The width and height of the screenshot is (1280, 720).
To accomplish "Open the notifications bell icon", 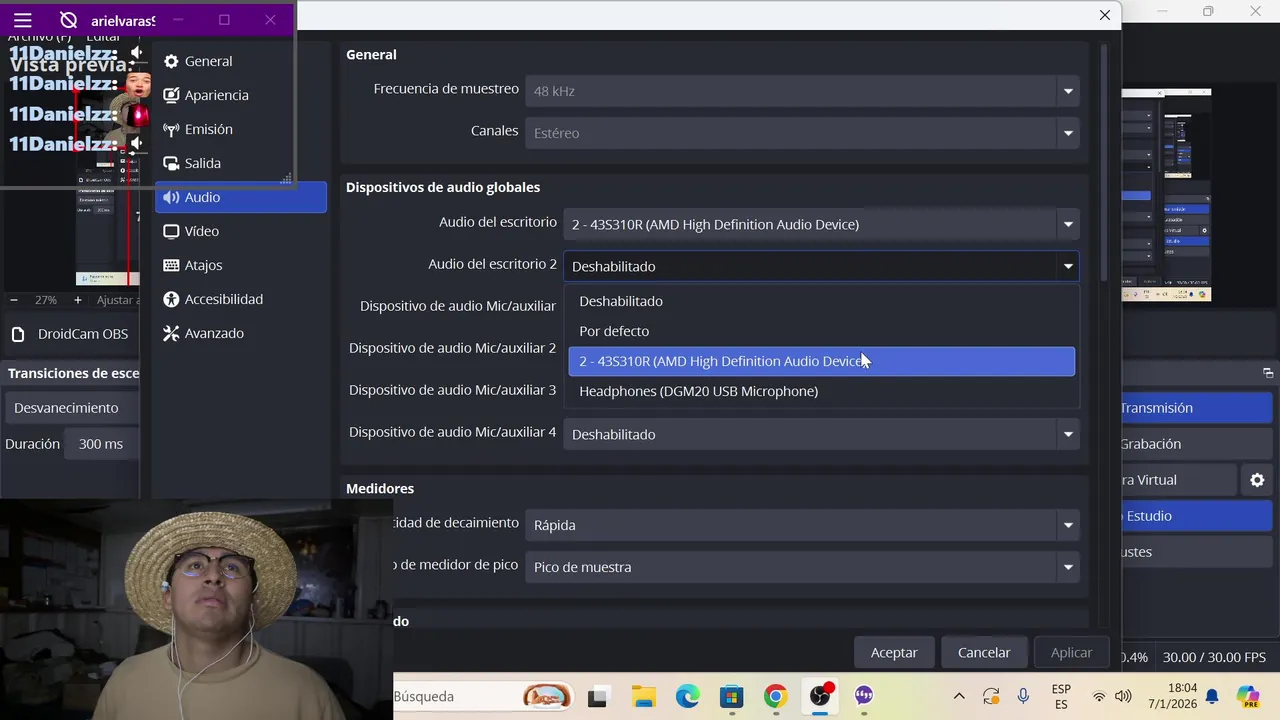I will point(1212,697).
